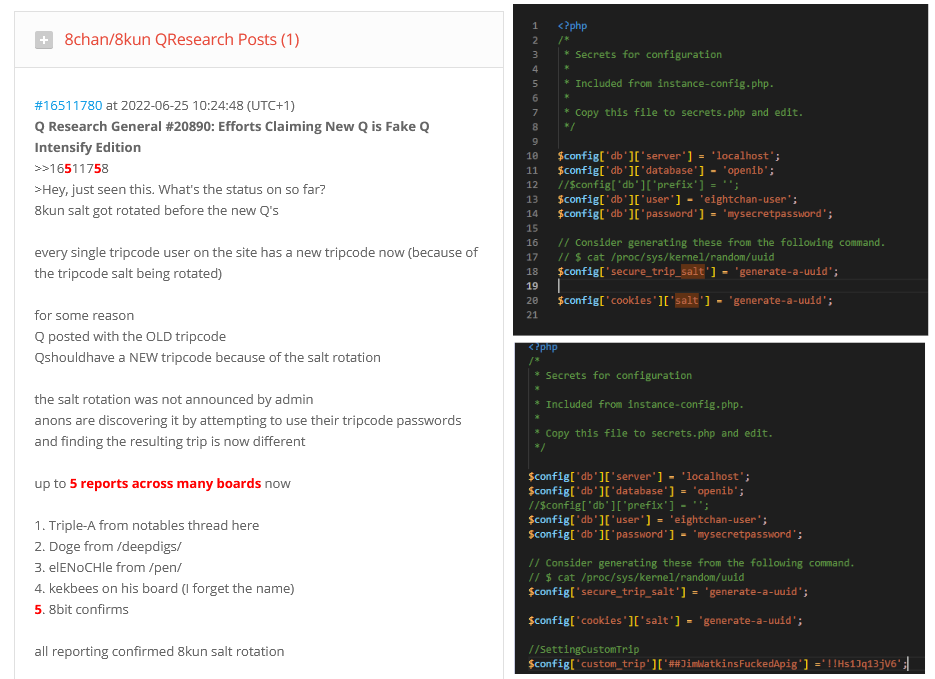Viewport: 935px width, 679px height.
Task: Click the timestamp 2022-06-25 10:24:48 (UTC+1)
Action: pos(208,106)
